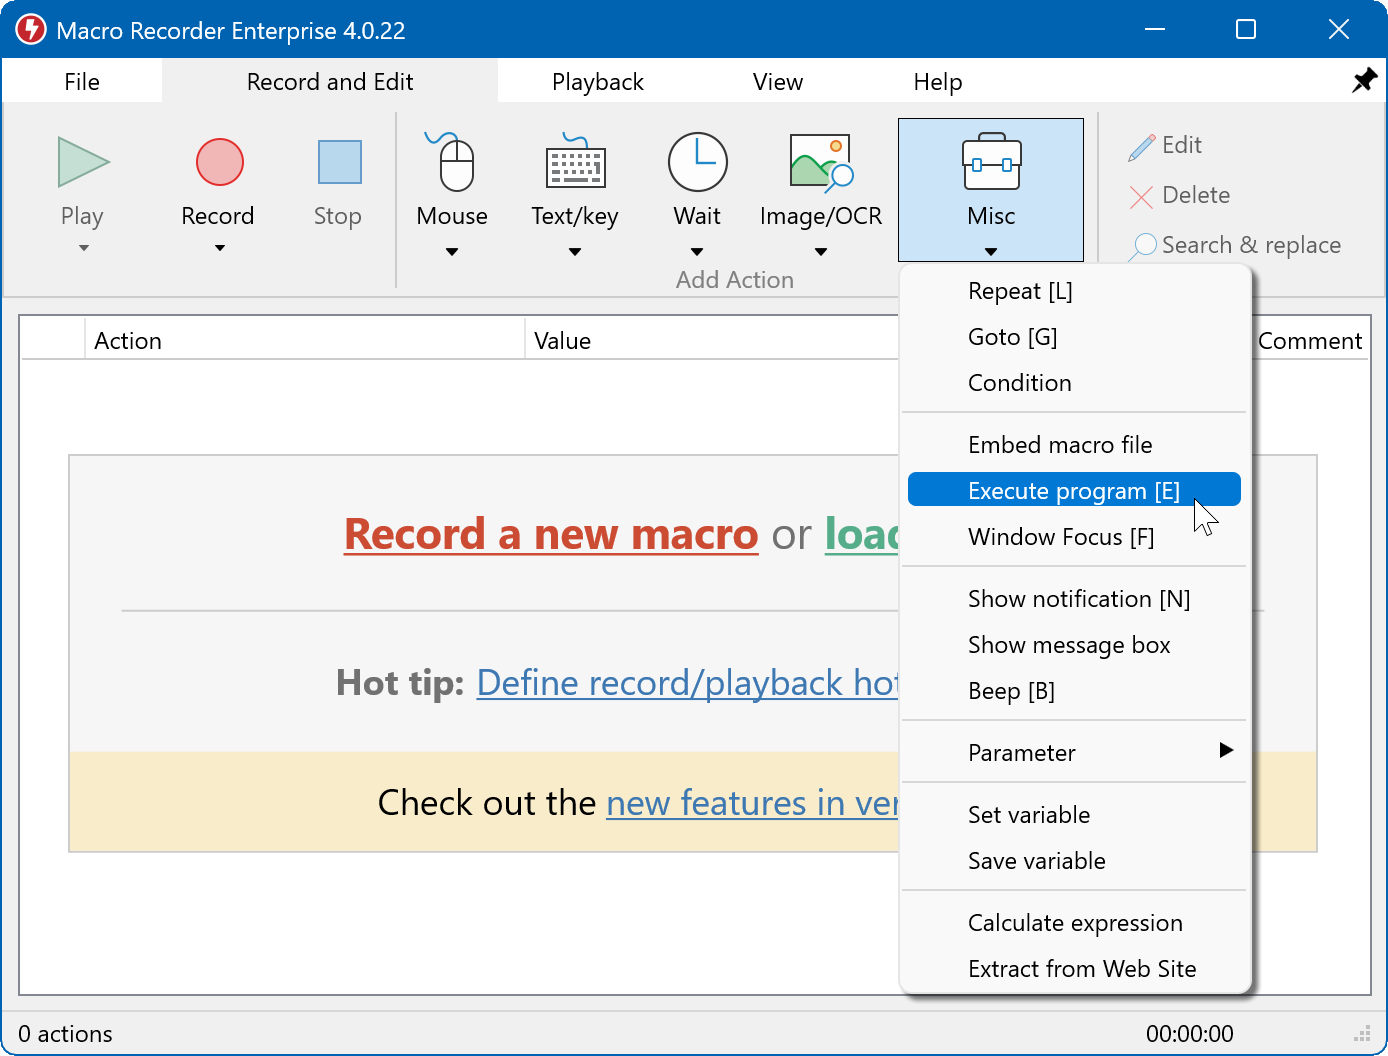The height and width of the screenshot is (1056, 1388).
Task: Click the Record a new macro link
Action: pyautogui.click(x=551, y=534)
